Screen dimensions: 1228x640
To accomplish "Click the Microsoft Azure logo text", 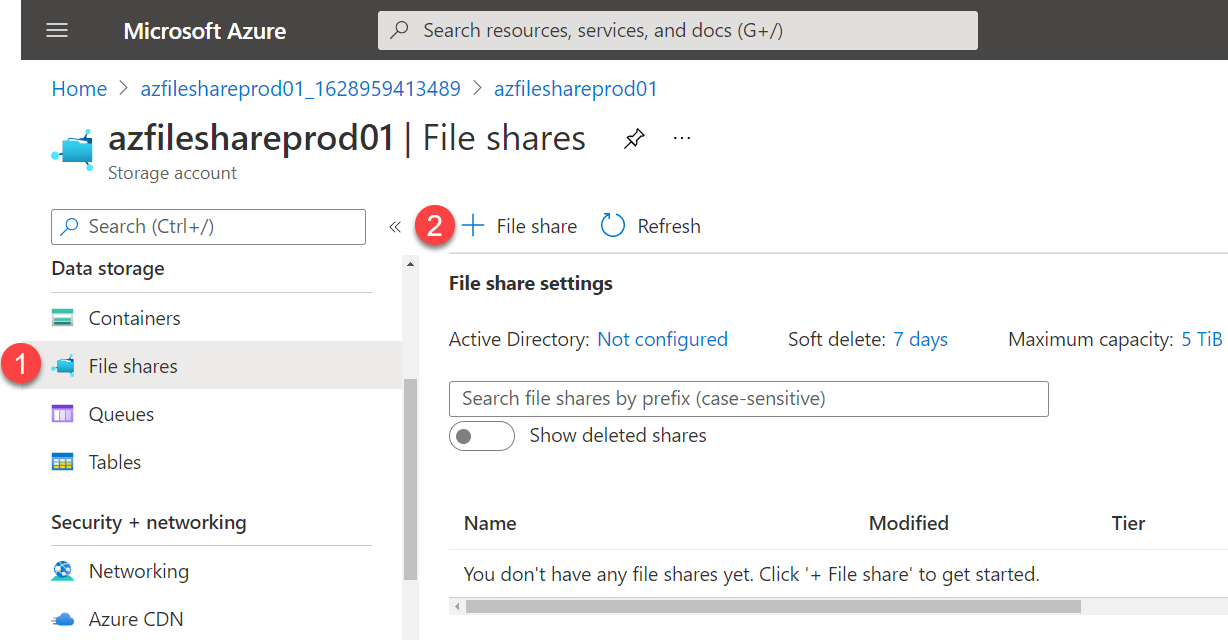I will (x=204, y=31).
